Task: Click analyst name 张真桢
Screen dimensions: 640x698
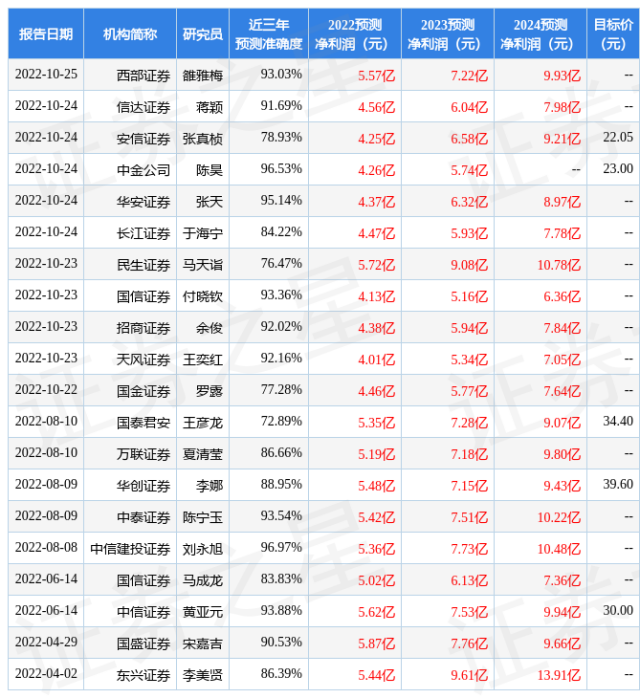Action: (x=203, y=139)
